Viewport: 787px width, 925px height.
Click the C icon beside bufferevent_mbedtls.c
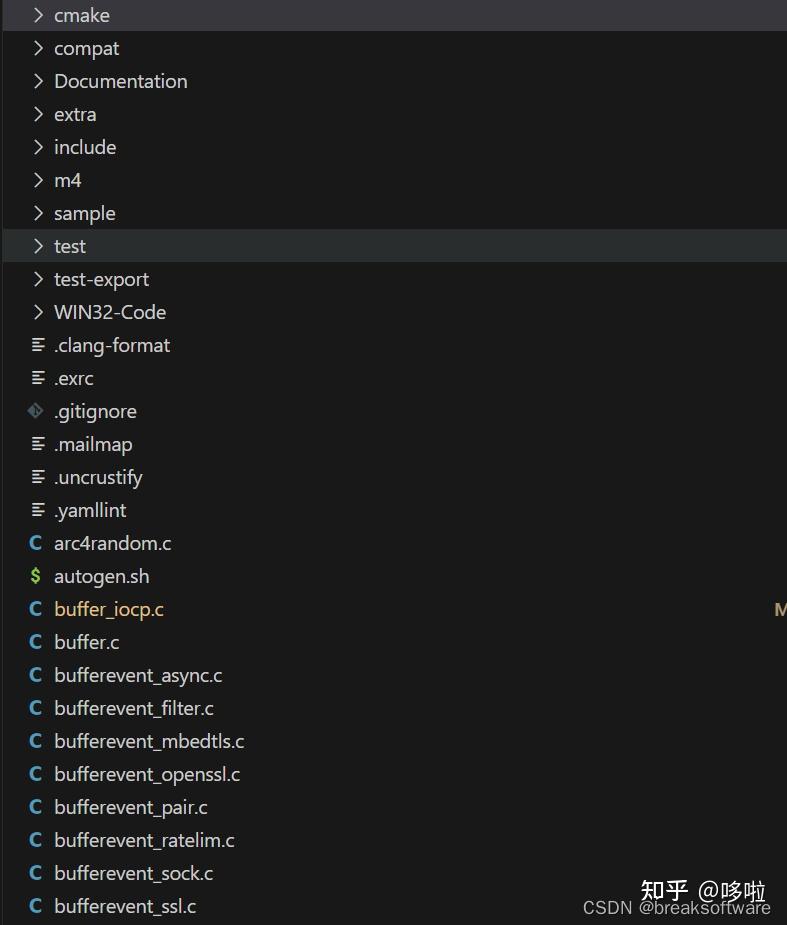[x=35, y=742]
